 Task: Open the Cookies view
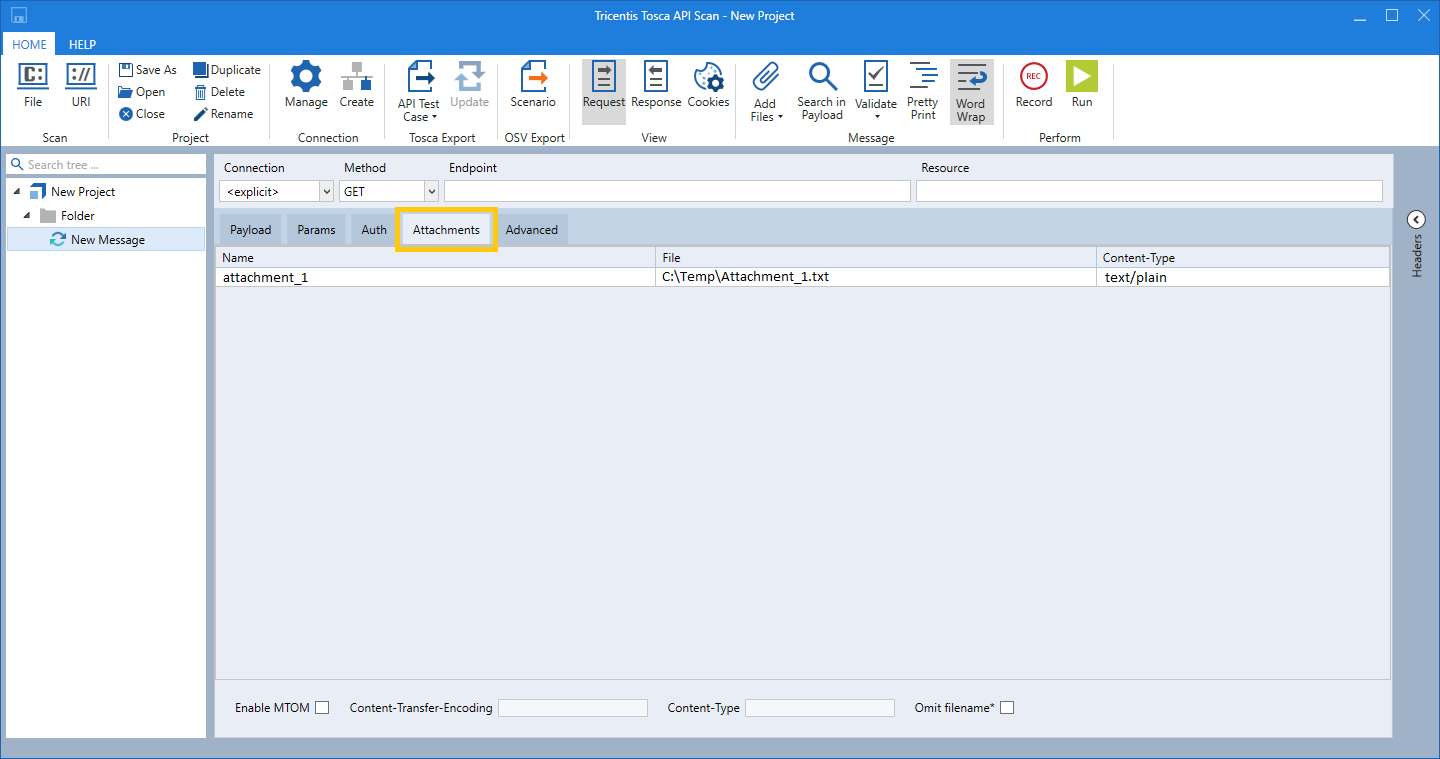coord(708,77)
